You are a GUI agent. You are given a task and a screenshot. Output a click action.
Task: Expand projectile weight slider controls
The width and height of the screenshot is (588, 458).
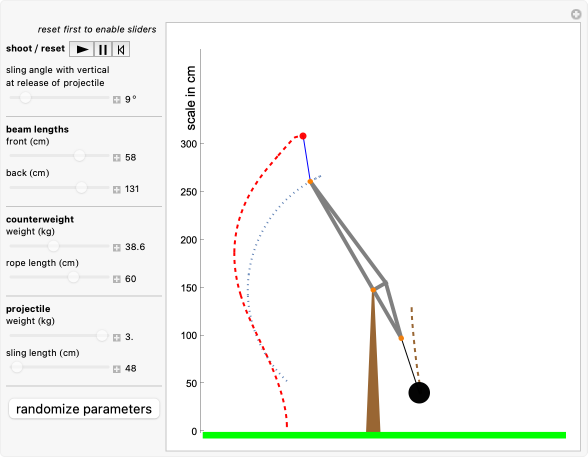(x=117, y=338)
